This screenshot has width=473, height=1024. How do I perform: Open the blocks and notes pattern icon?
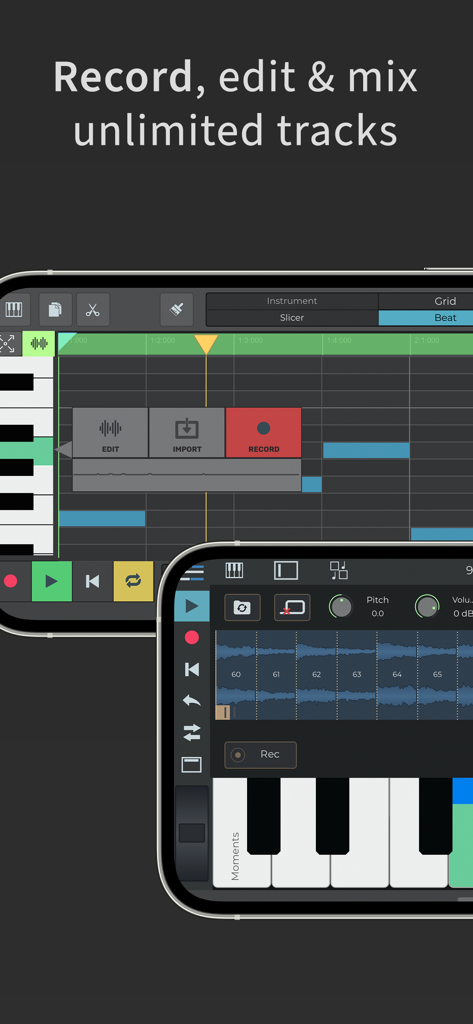tap(338, 570)
